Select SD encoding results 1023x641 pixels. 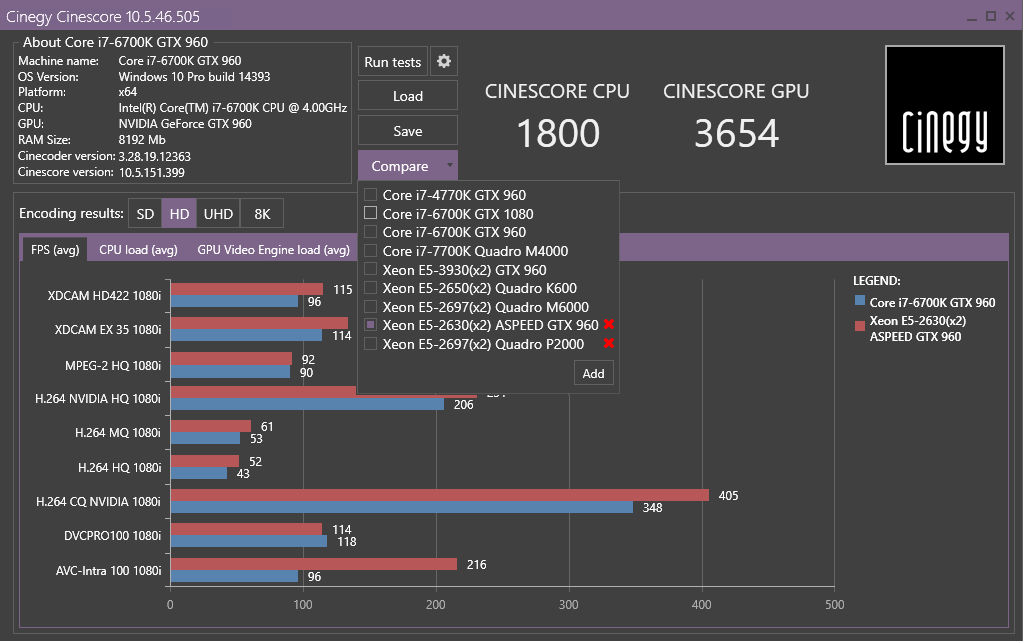pyautogui.click(x=145, y=214)
